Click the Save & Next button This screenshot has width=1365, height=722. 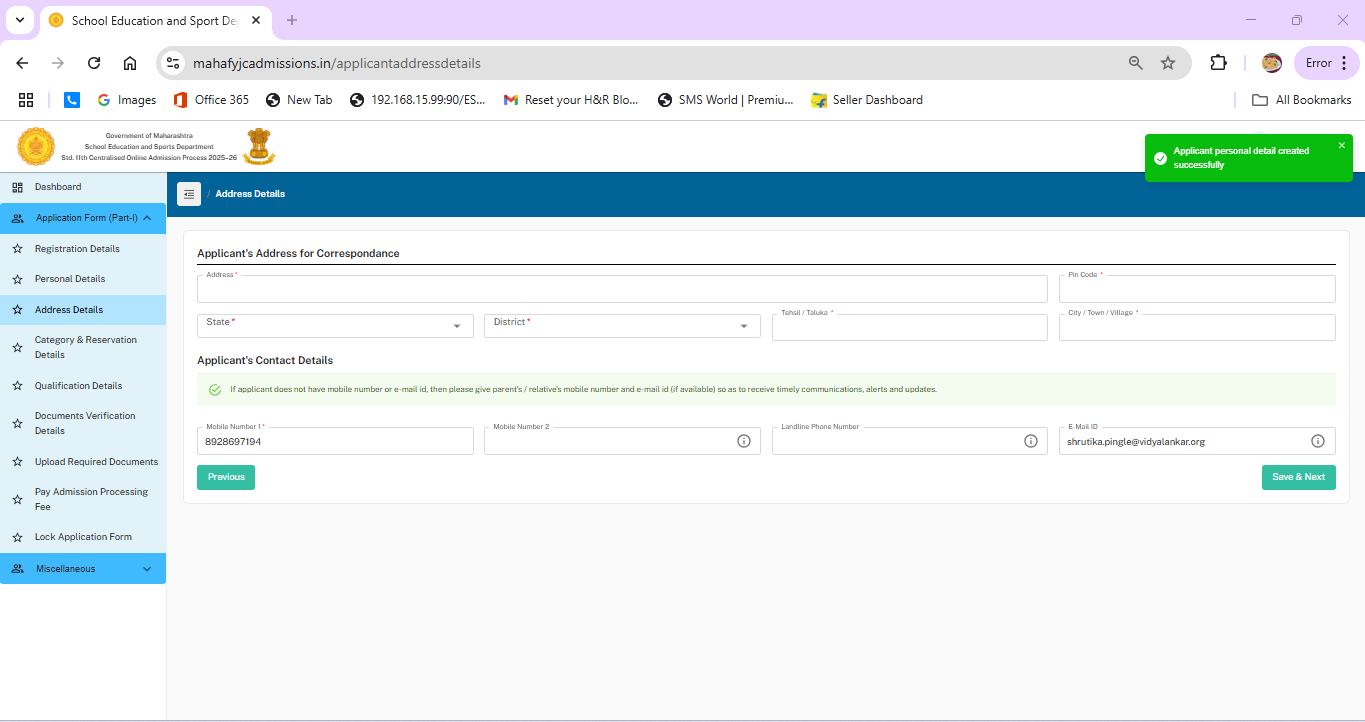1299,477
